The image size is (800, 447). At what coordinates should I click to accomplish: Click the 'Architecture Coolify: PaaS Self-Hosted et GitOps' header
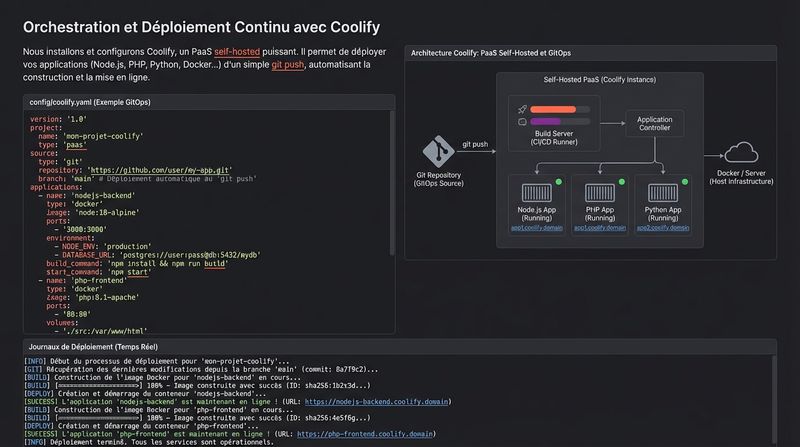tap(590, 53)
